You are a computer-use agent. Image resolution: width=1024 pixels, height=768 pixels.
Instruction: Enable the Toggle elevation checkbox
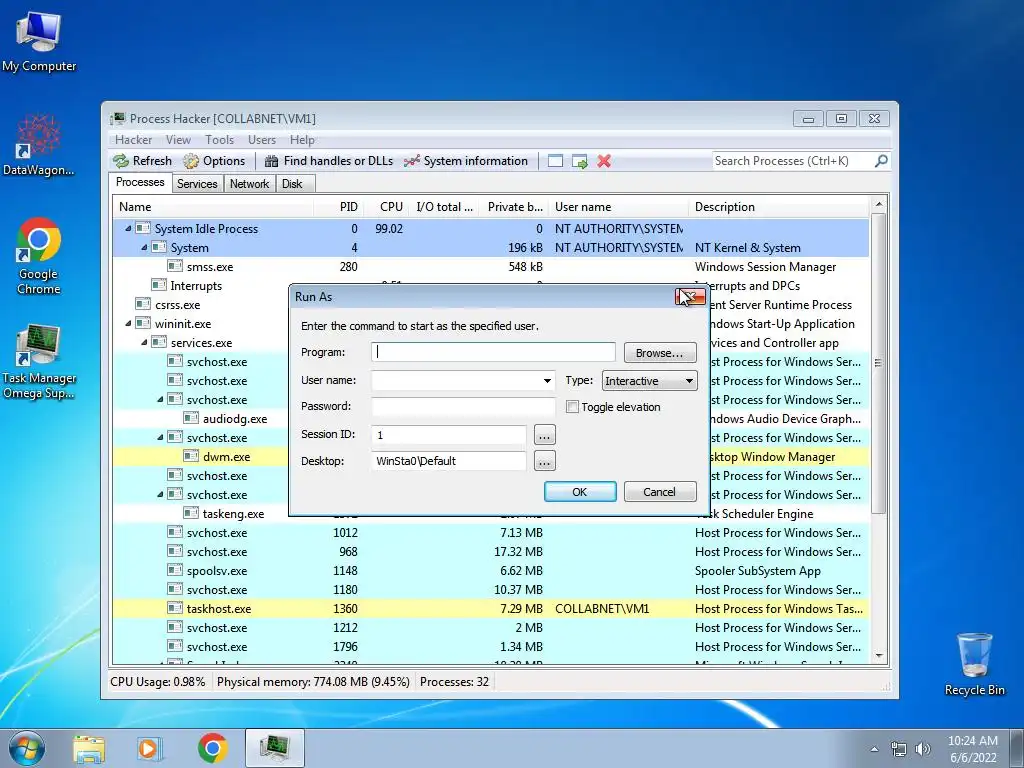click(572, 407)
